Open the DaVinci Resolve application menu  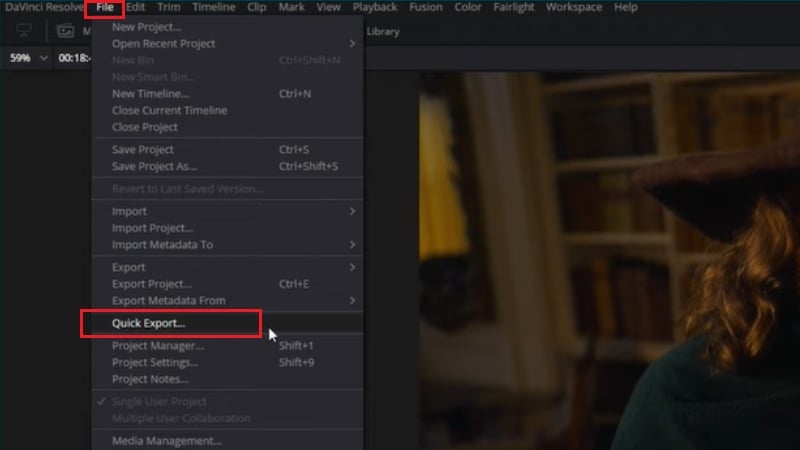point(44,7)
